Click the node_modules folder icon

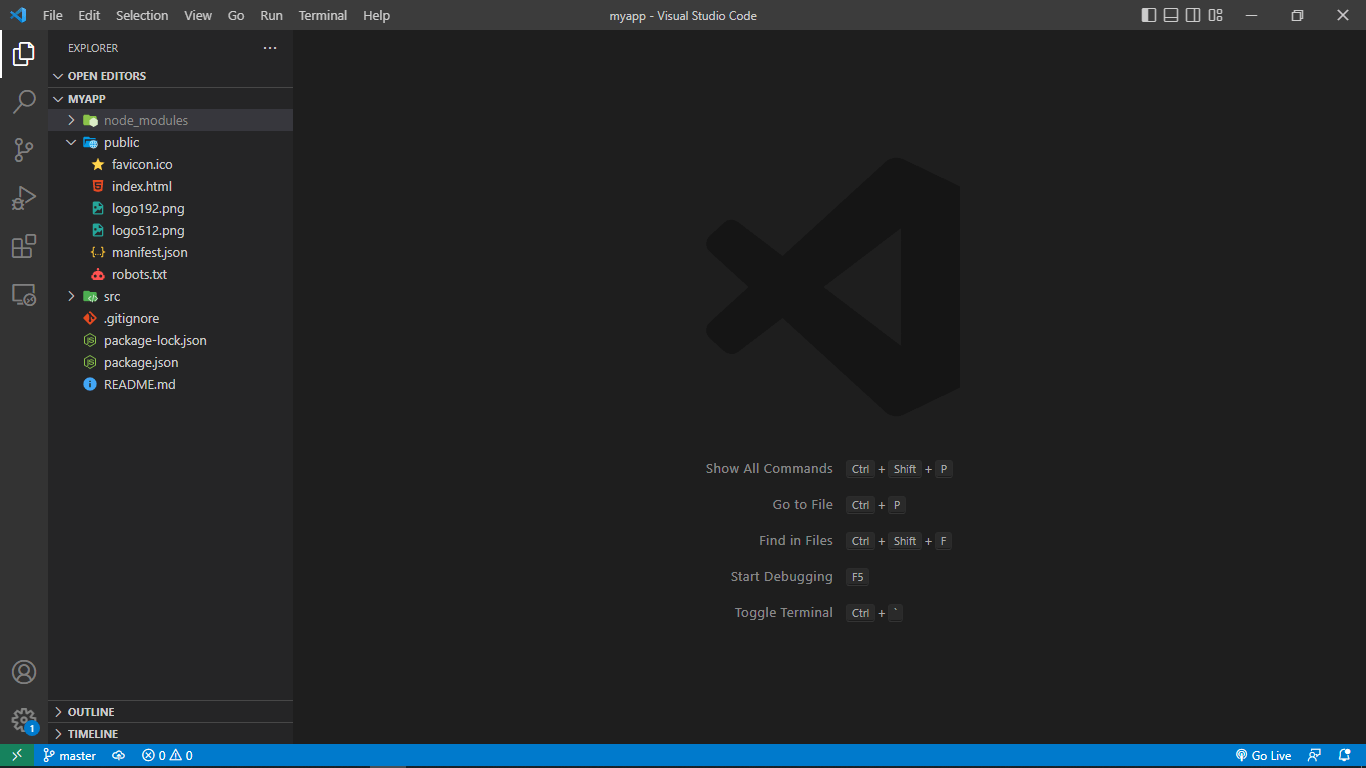[x=90, y=120]
